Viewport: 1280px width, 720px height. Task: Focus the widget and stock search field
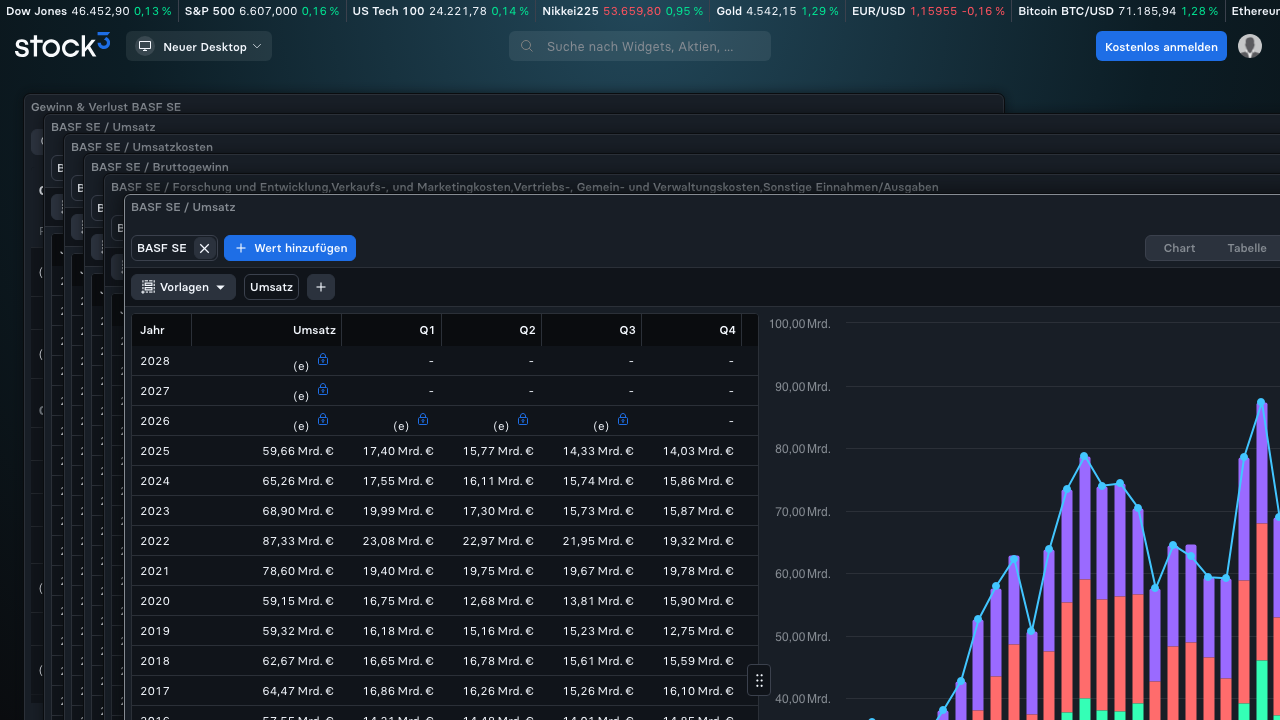pyautogui.click(x=640, y=46)
